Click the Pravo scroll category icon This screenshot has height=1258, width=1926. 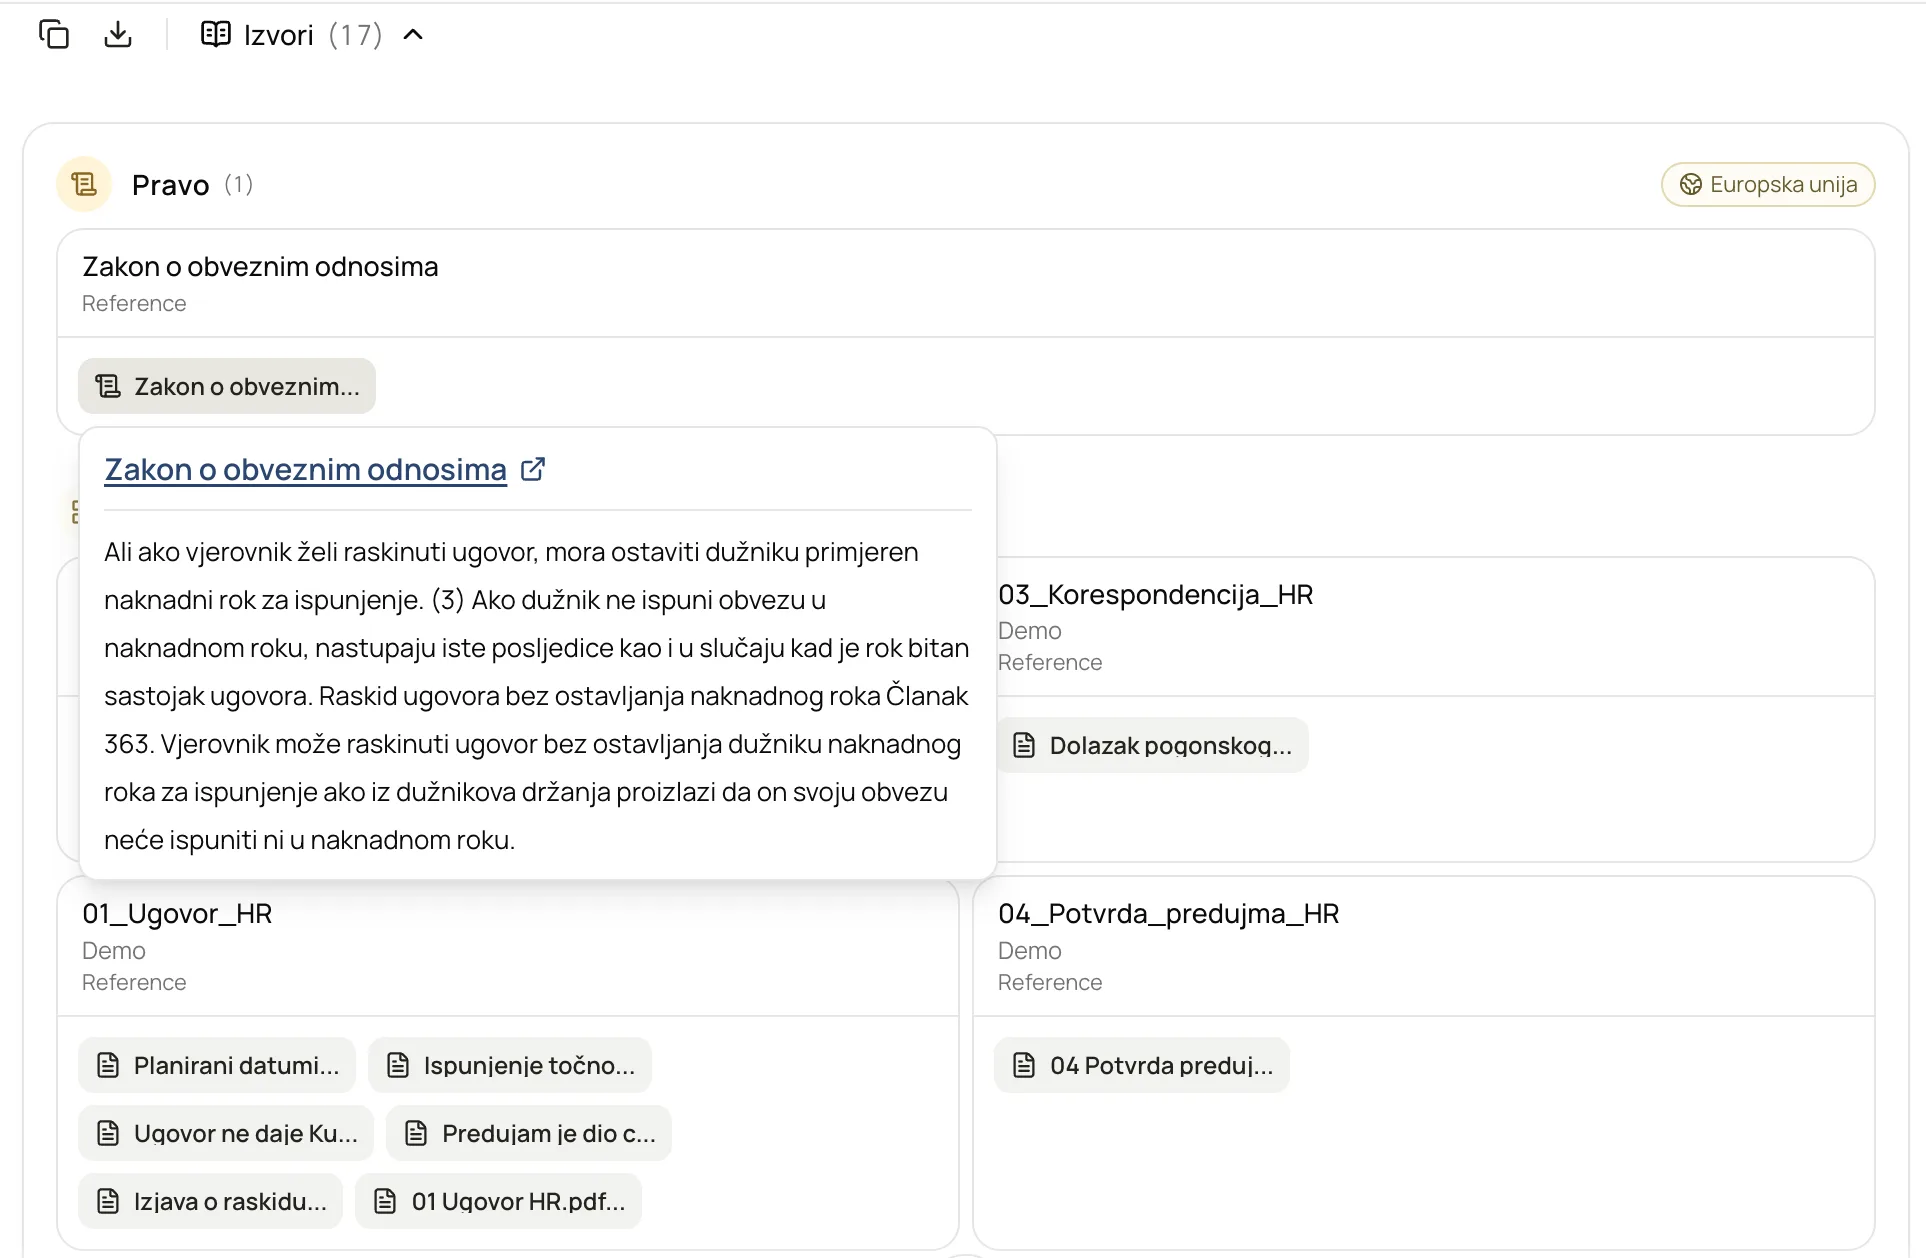click(84, 184)
